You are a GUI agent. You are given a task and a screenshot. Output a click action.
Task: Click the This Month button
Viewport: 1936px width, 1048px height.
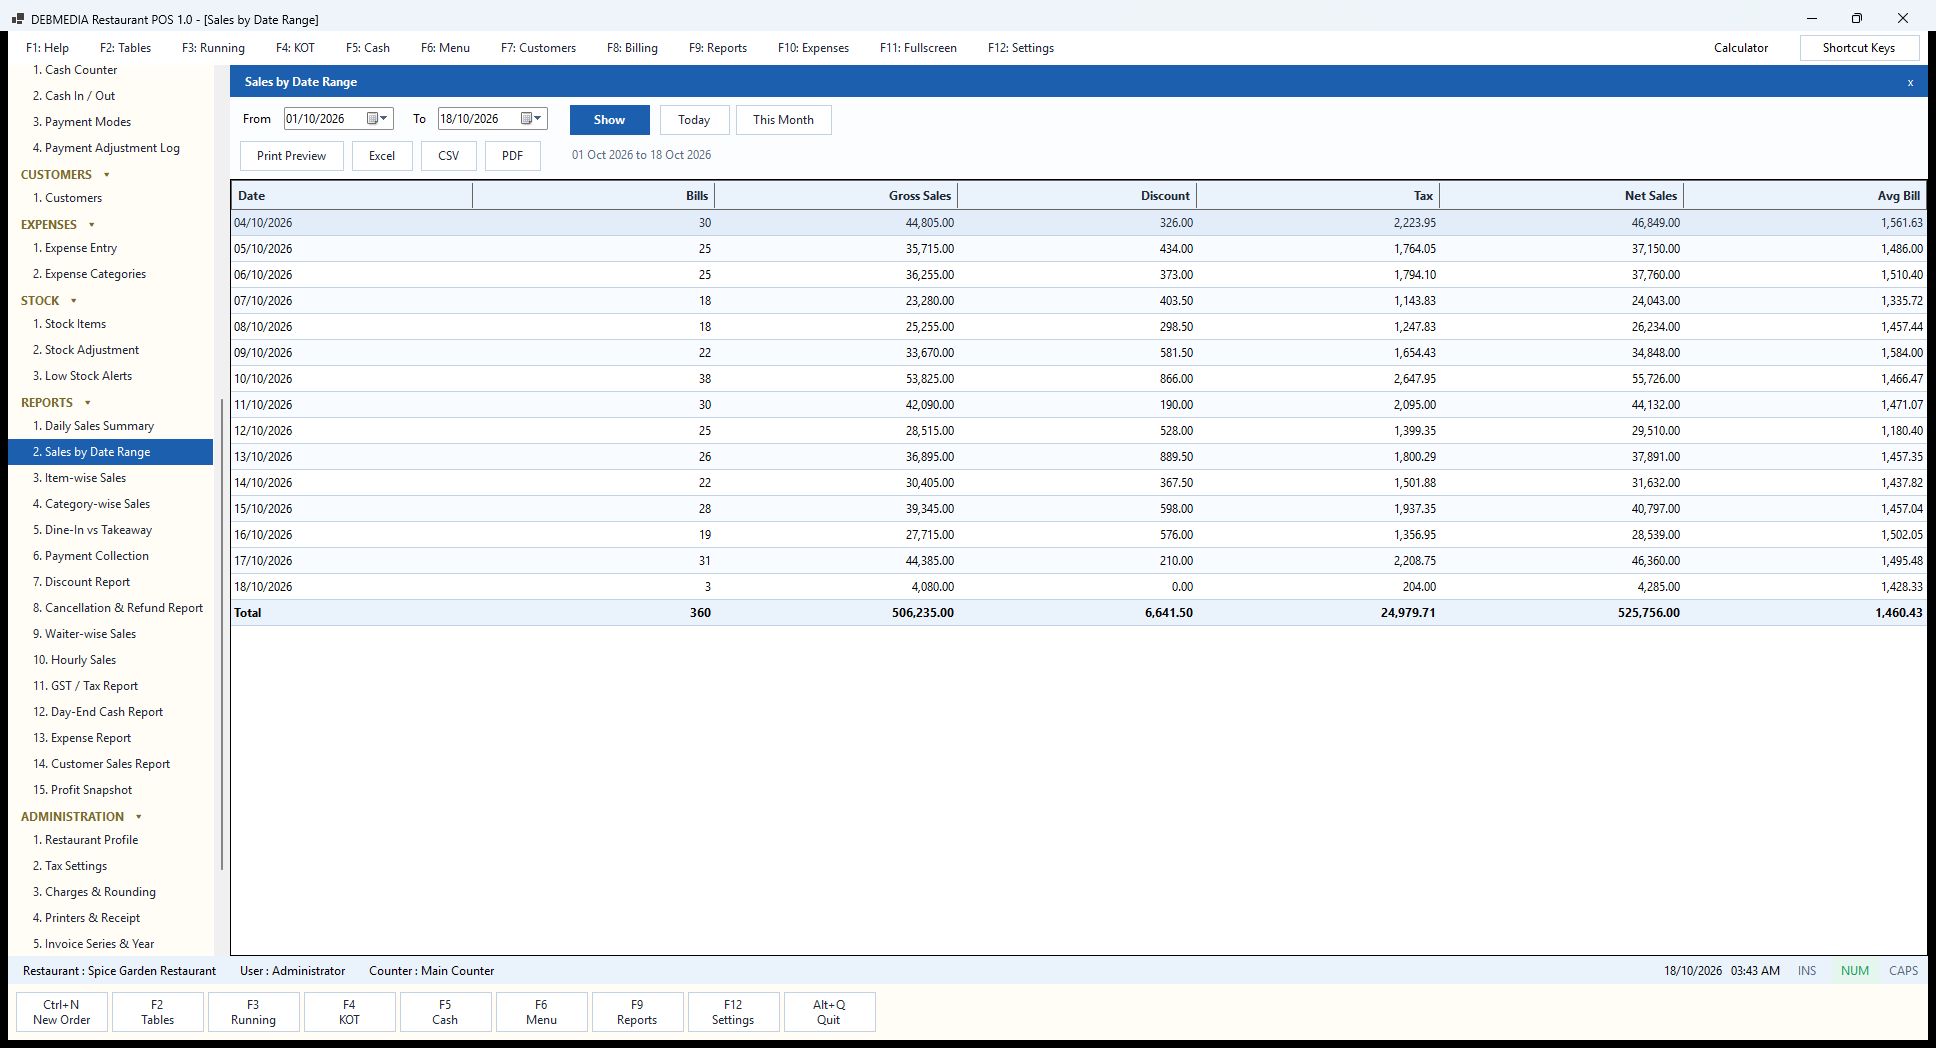click(x=783, y=120)
